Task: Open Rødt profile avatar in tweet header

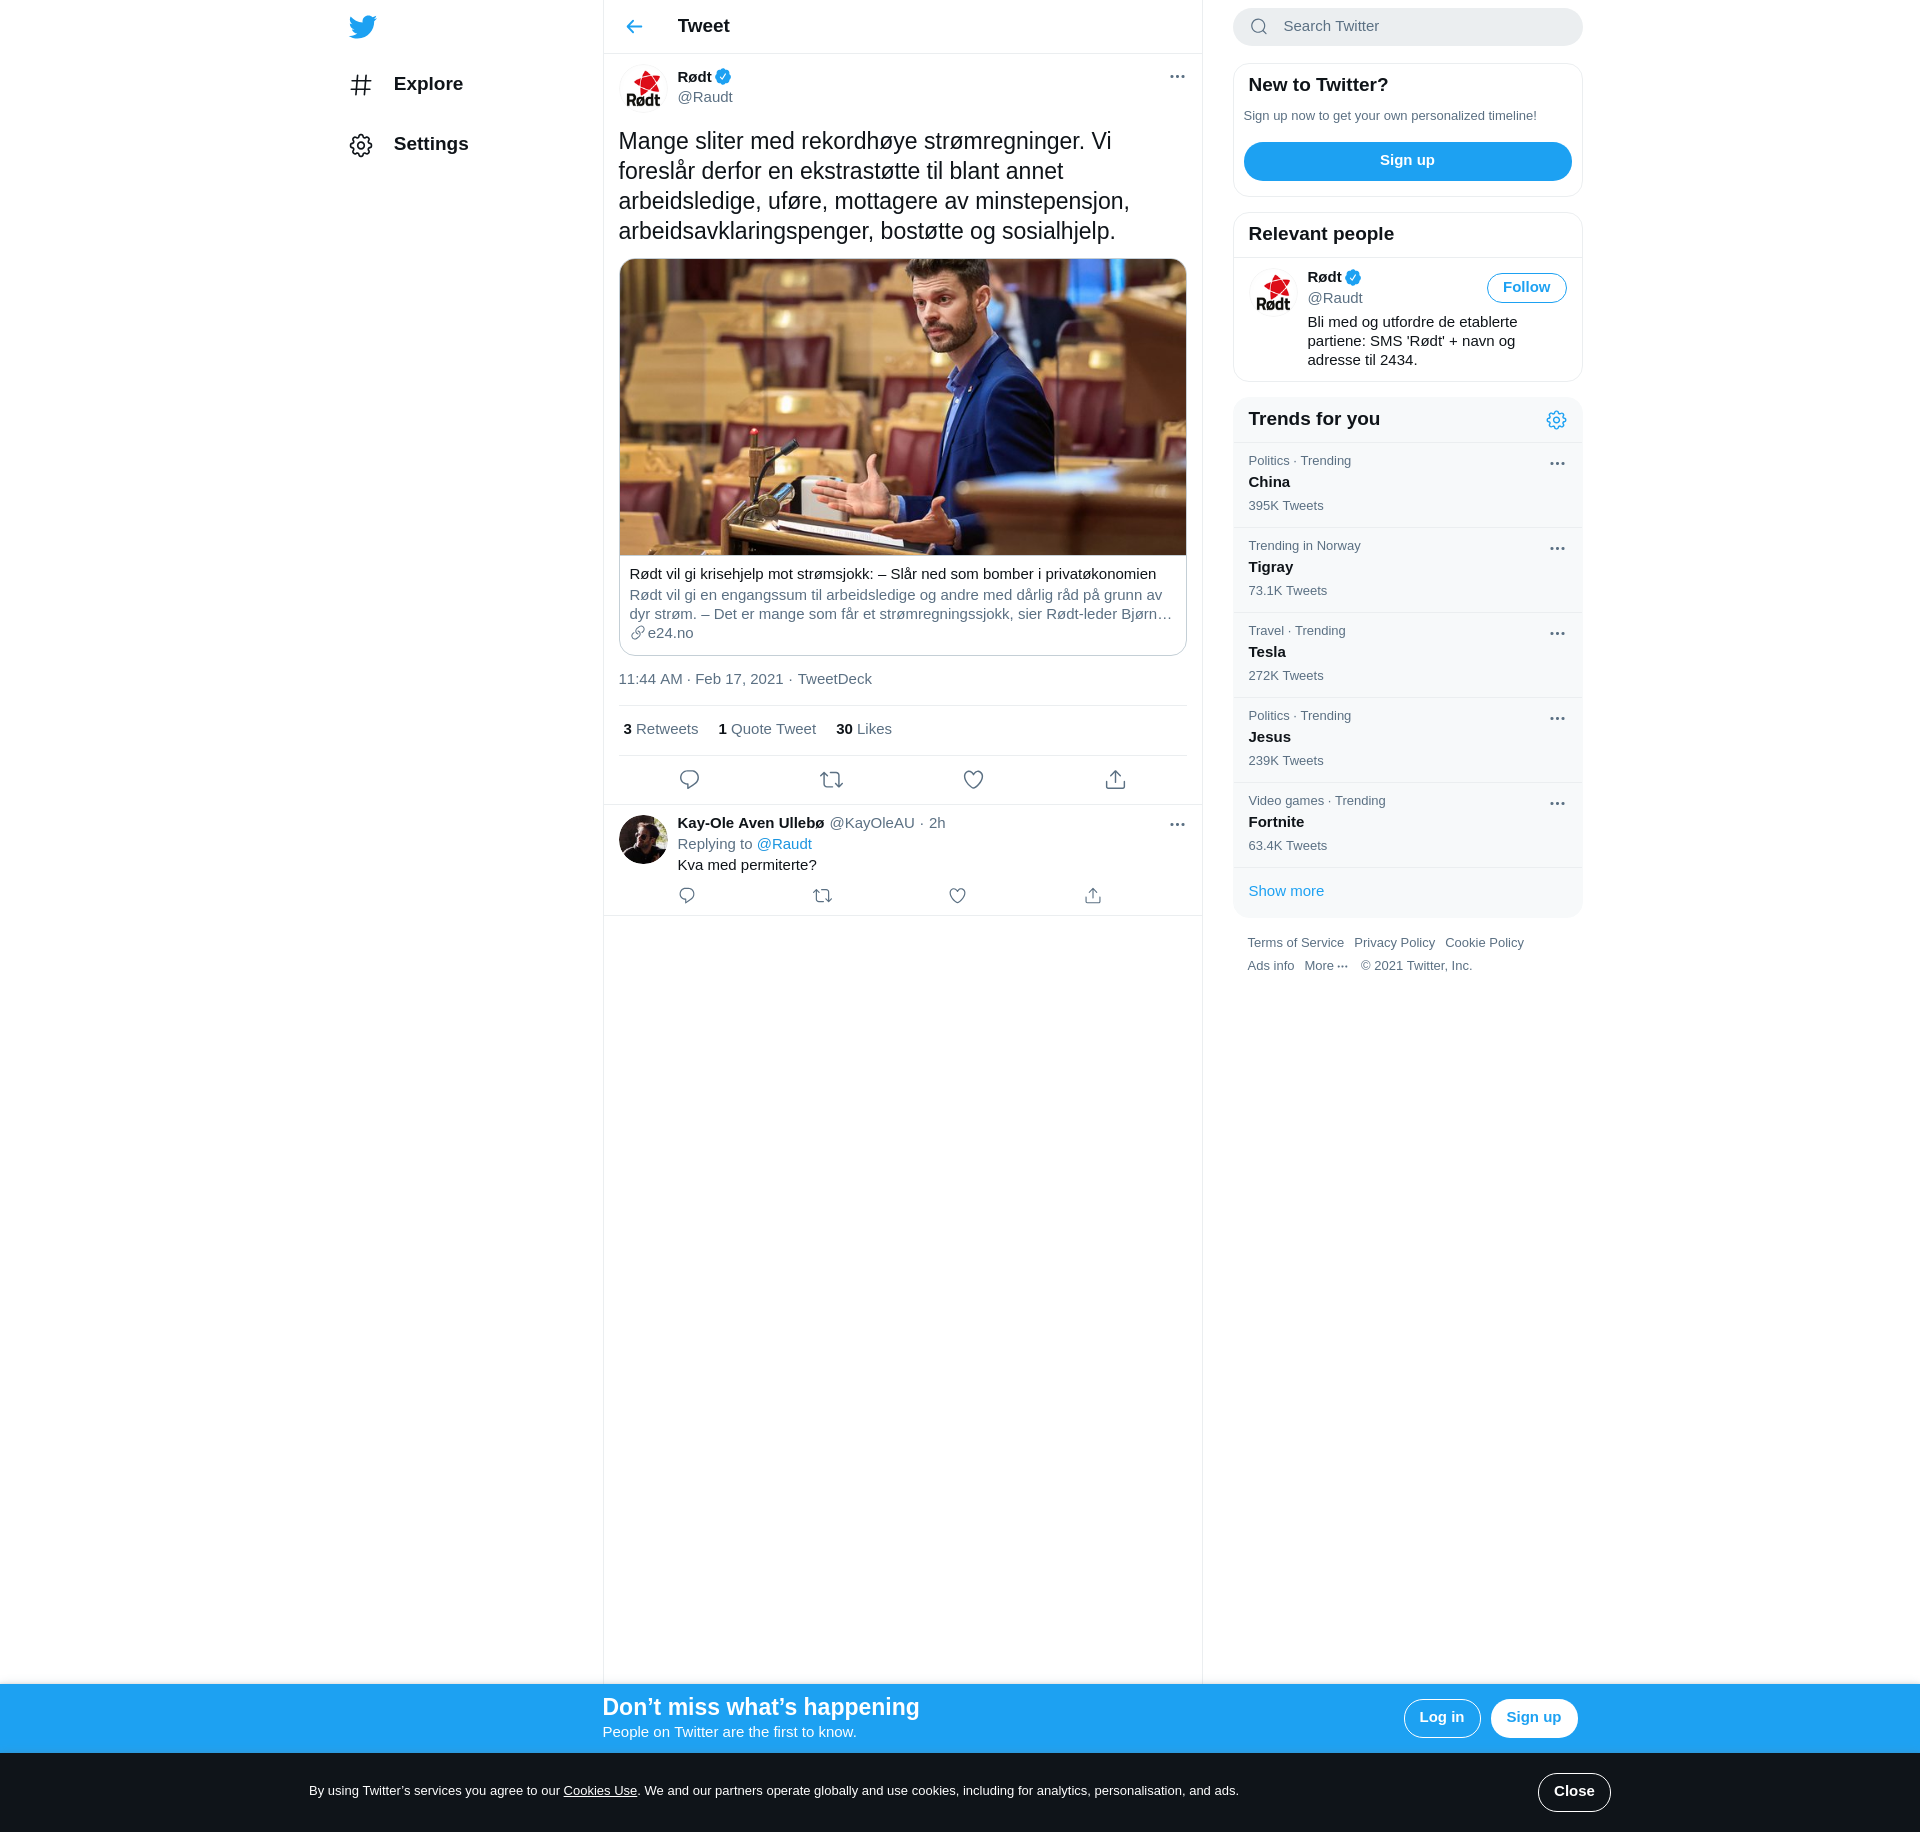Action: point(643,88)
